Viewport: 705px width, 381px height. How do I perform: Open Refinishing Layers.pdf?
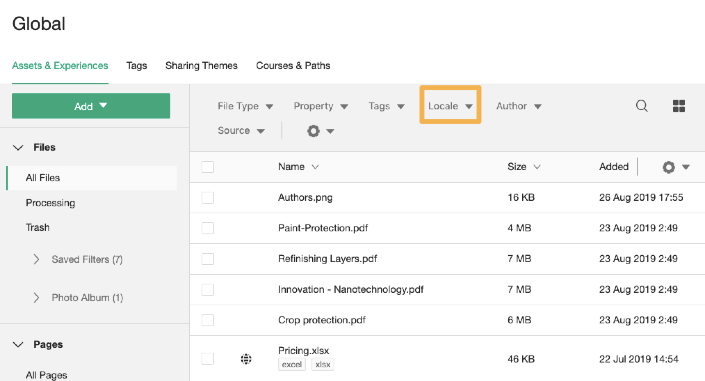coord(327,259)
